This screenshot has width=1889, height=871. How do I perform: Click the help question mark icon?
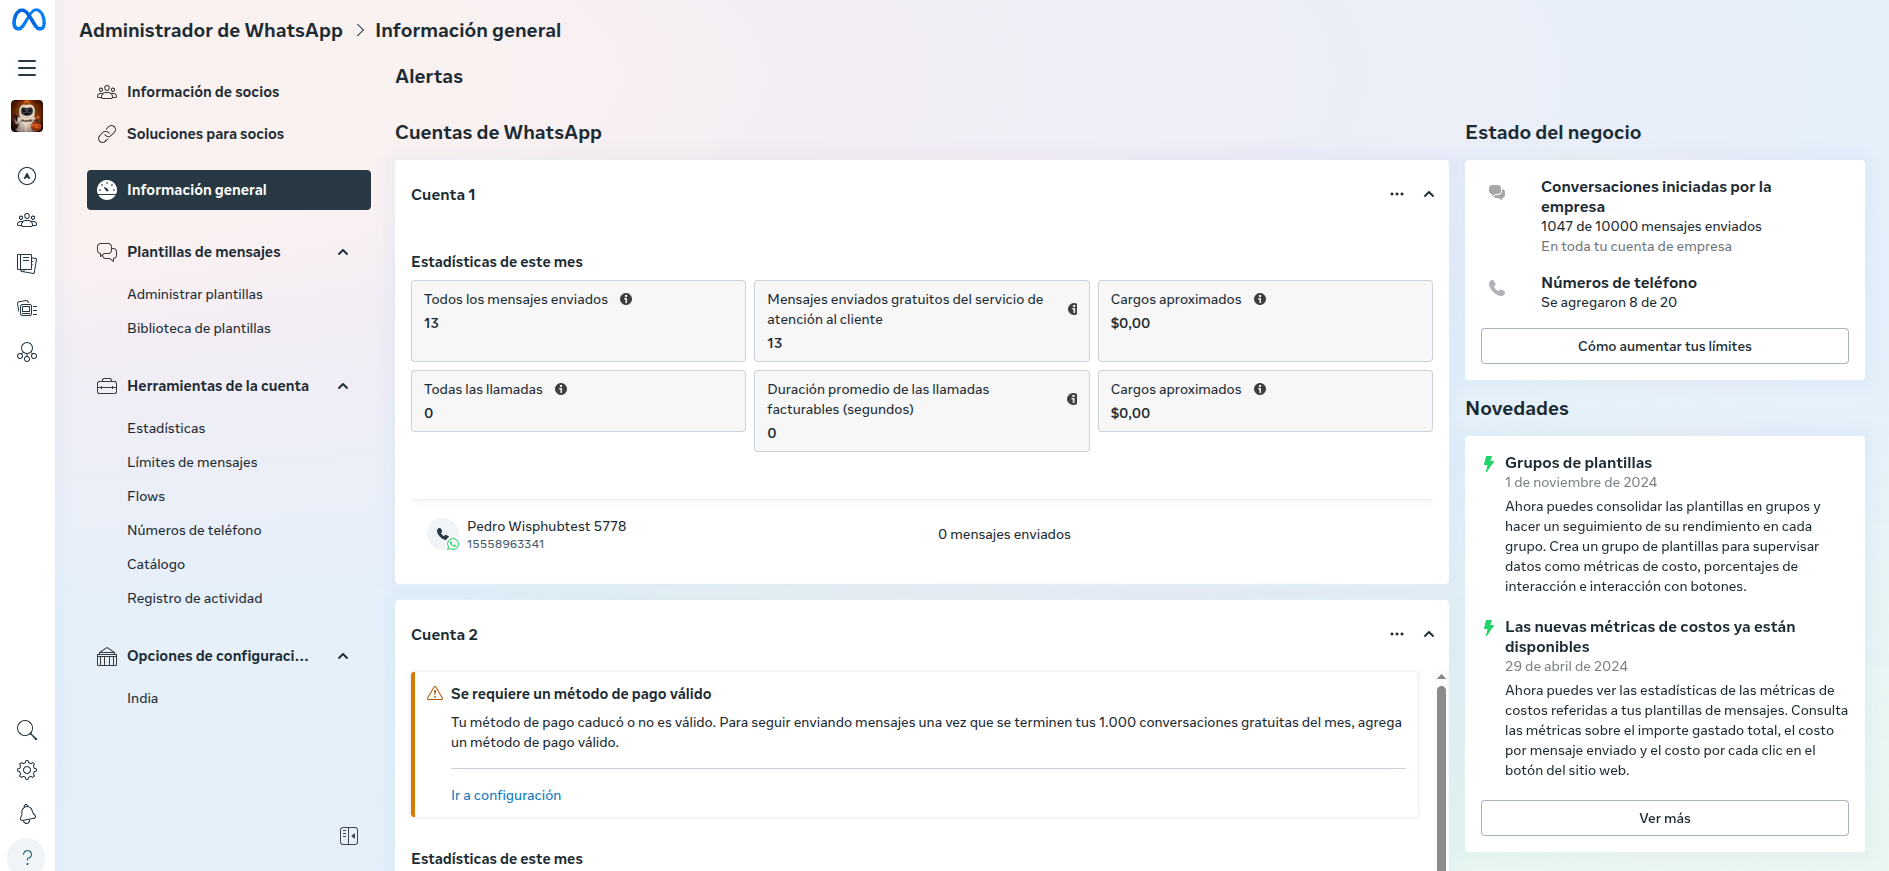click(27, 857)
